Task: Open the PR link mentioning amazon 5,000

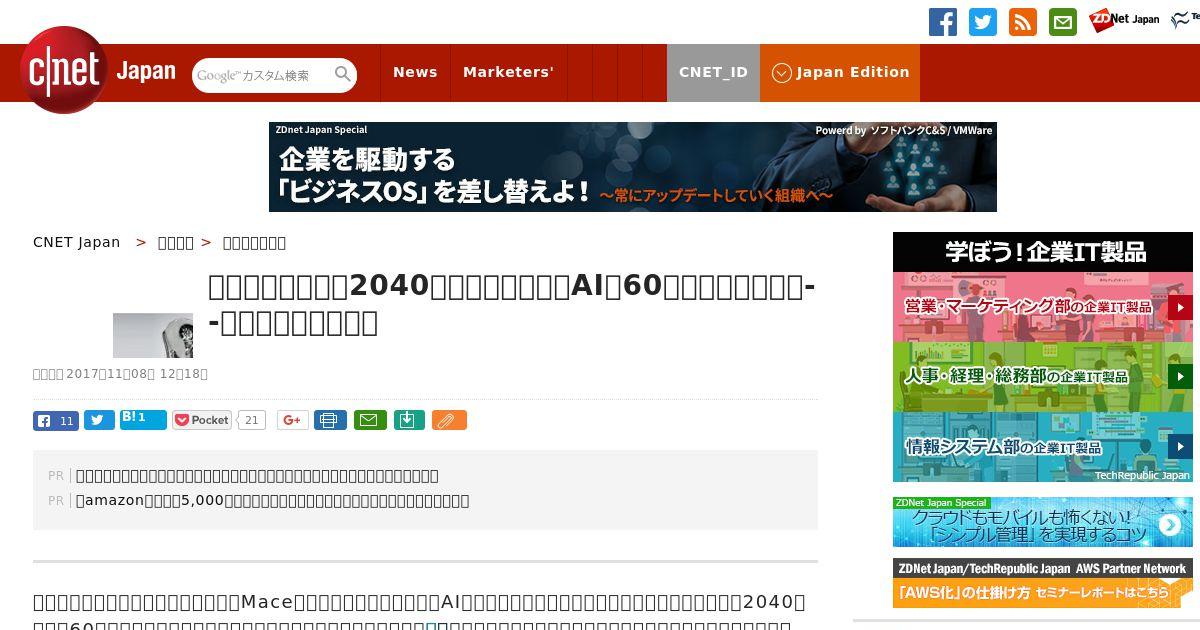Action: [272, 500]
